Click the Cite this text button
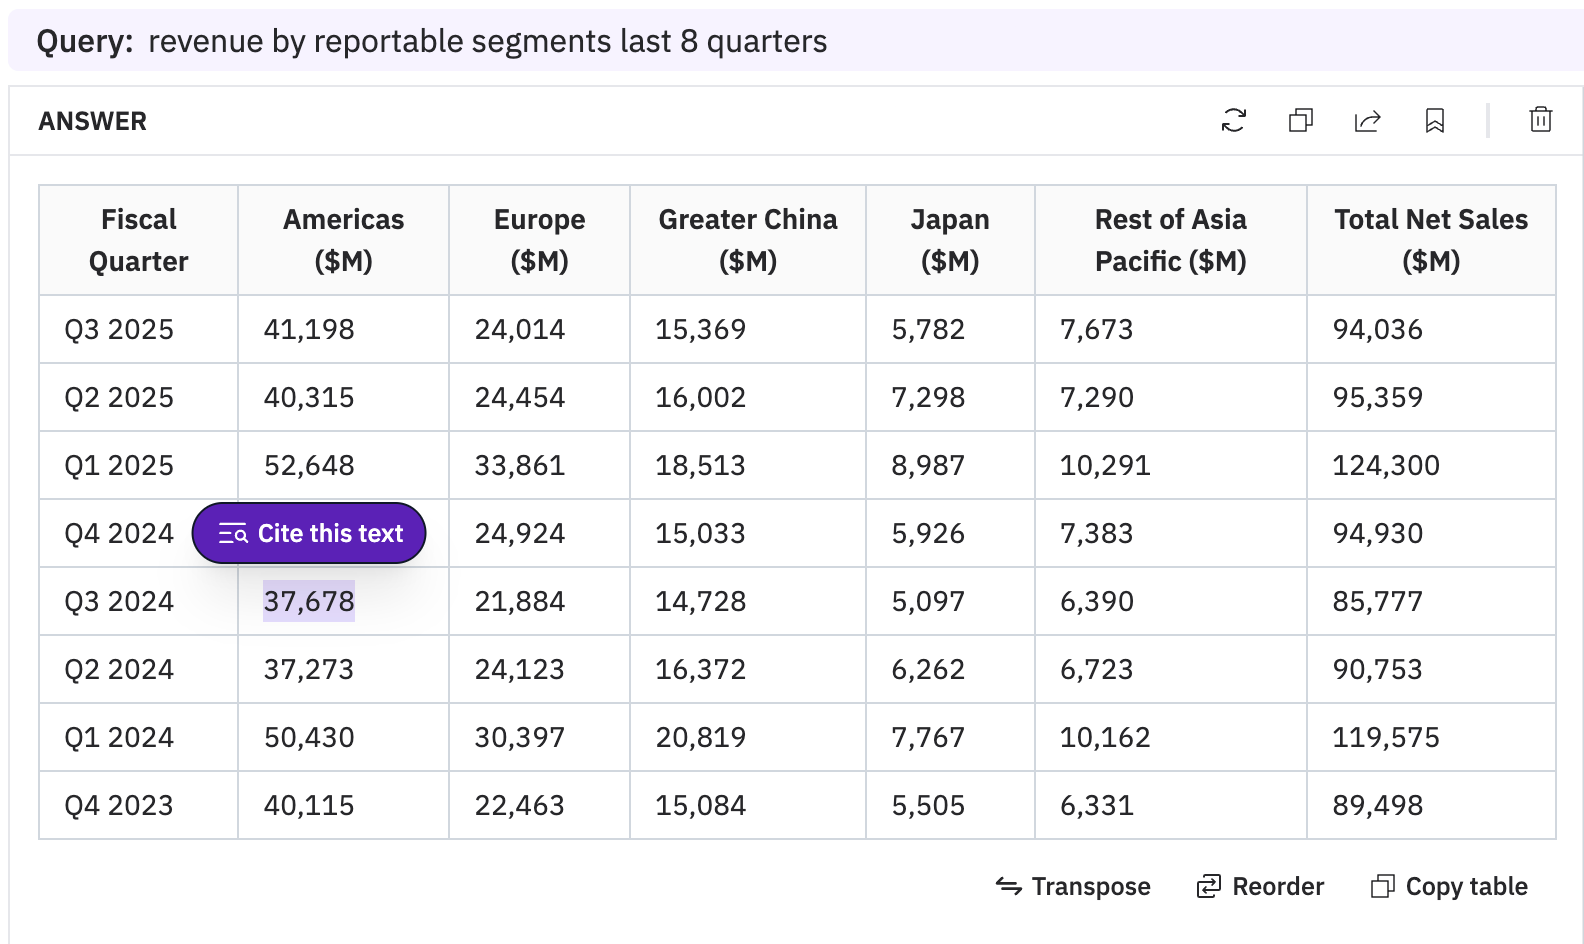 coord(309,533)
